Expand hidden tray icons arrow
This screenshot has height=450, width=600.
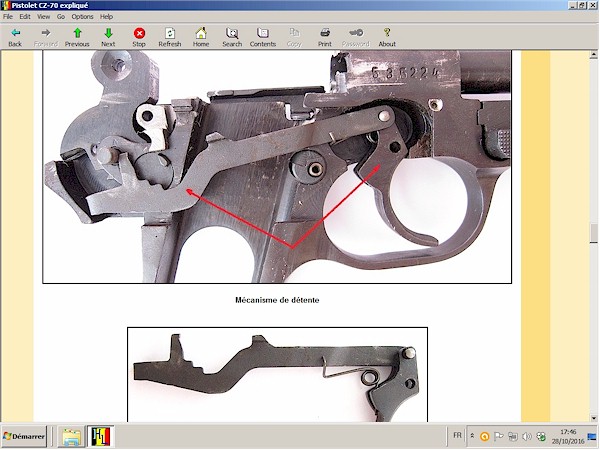(x=472, y=435)
